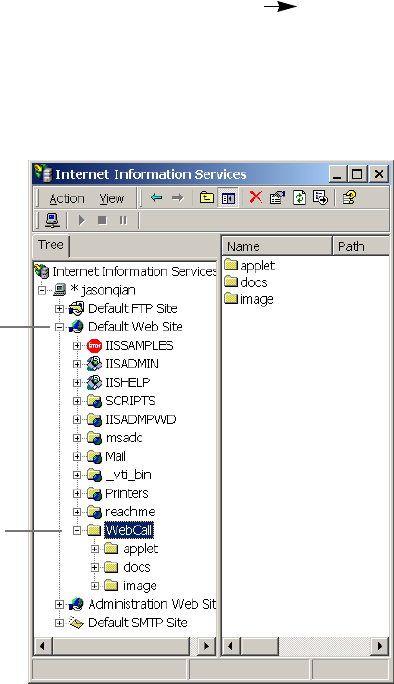394x684 pixels.
Task: Expand the IISSAMPLES node
Action: [77, 345]
